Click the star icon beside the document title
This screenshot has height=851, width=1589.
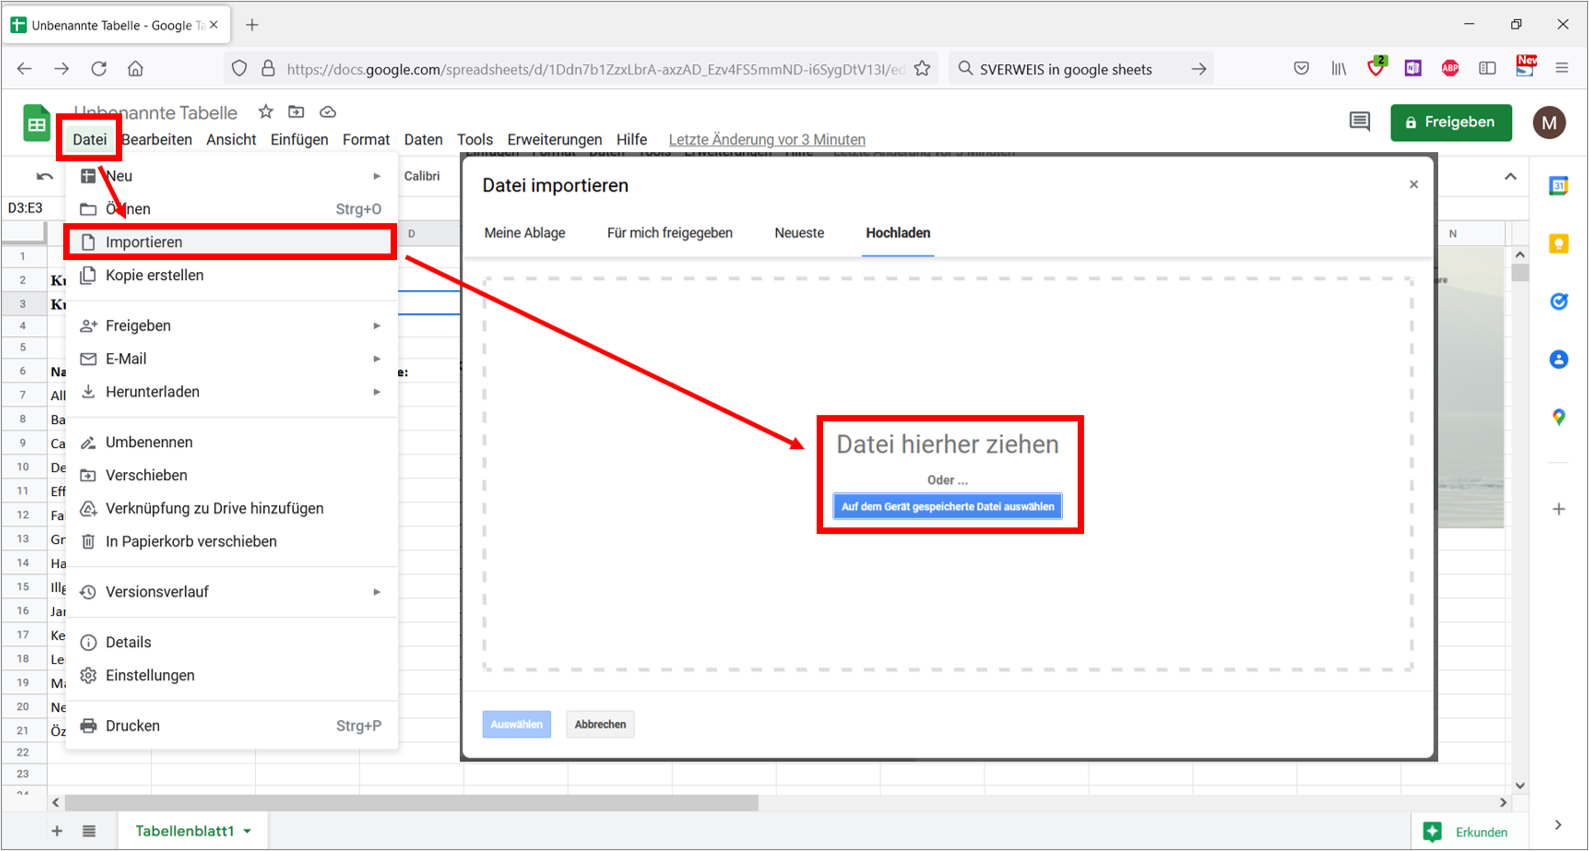click(265, 112)
